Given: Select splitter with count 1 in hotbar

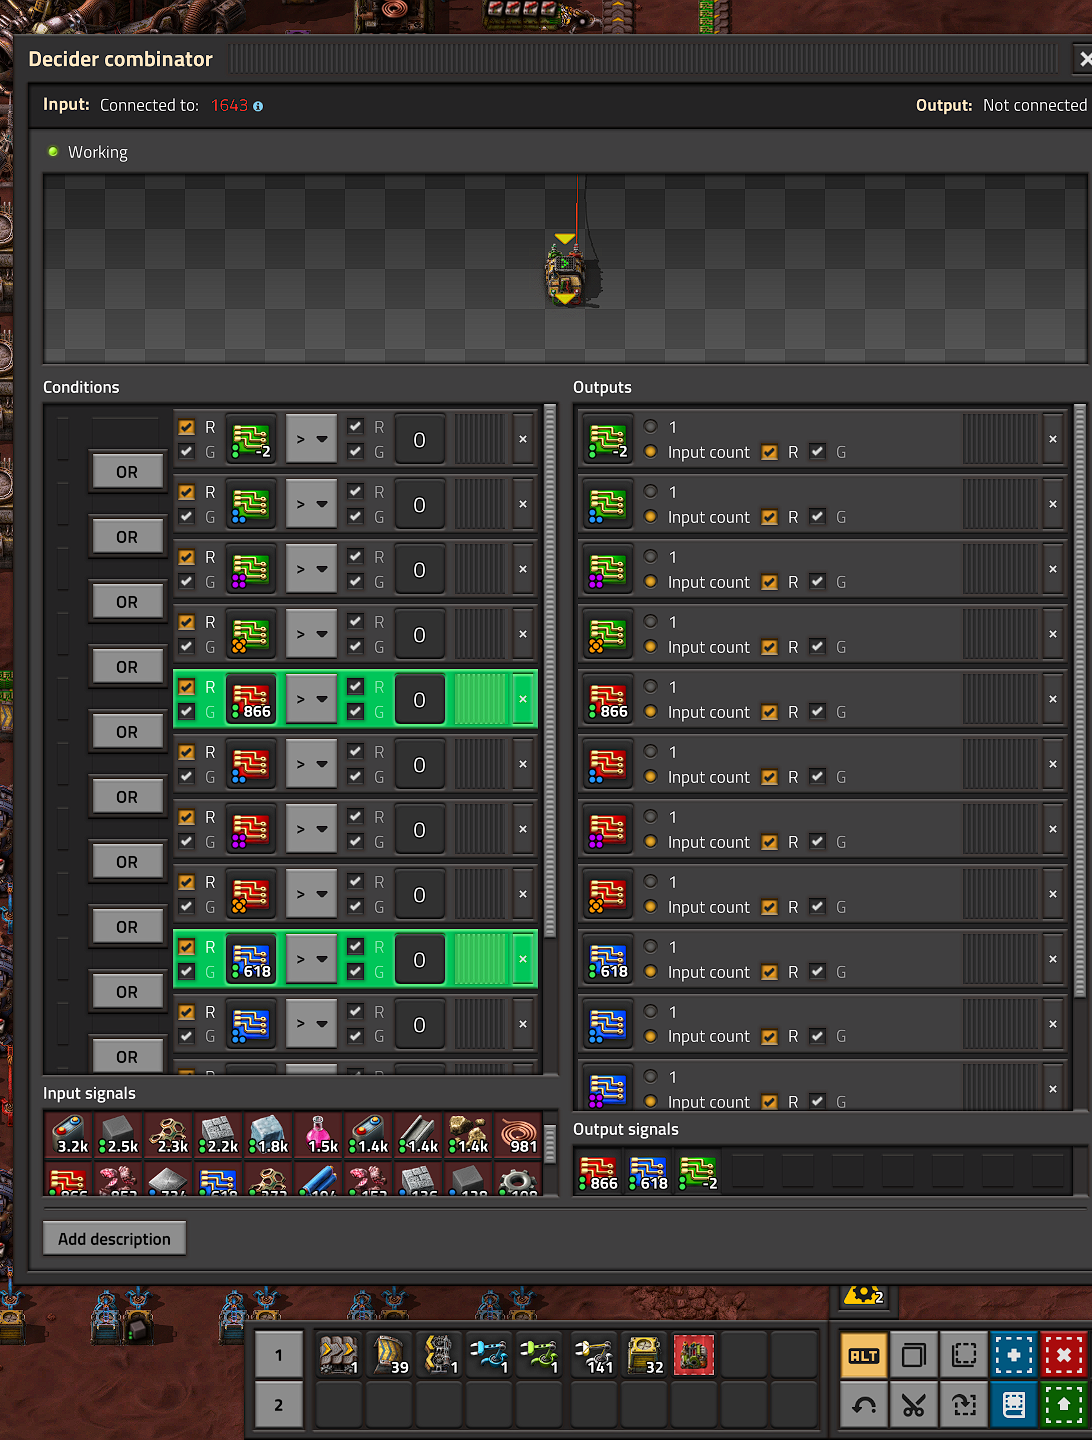Looking at the screenshot, I should tap(440, 1356).
